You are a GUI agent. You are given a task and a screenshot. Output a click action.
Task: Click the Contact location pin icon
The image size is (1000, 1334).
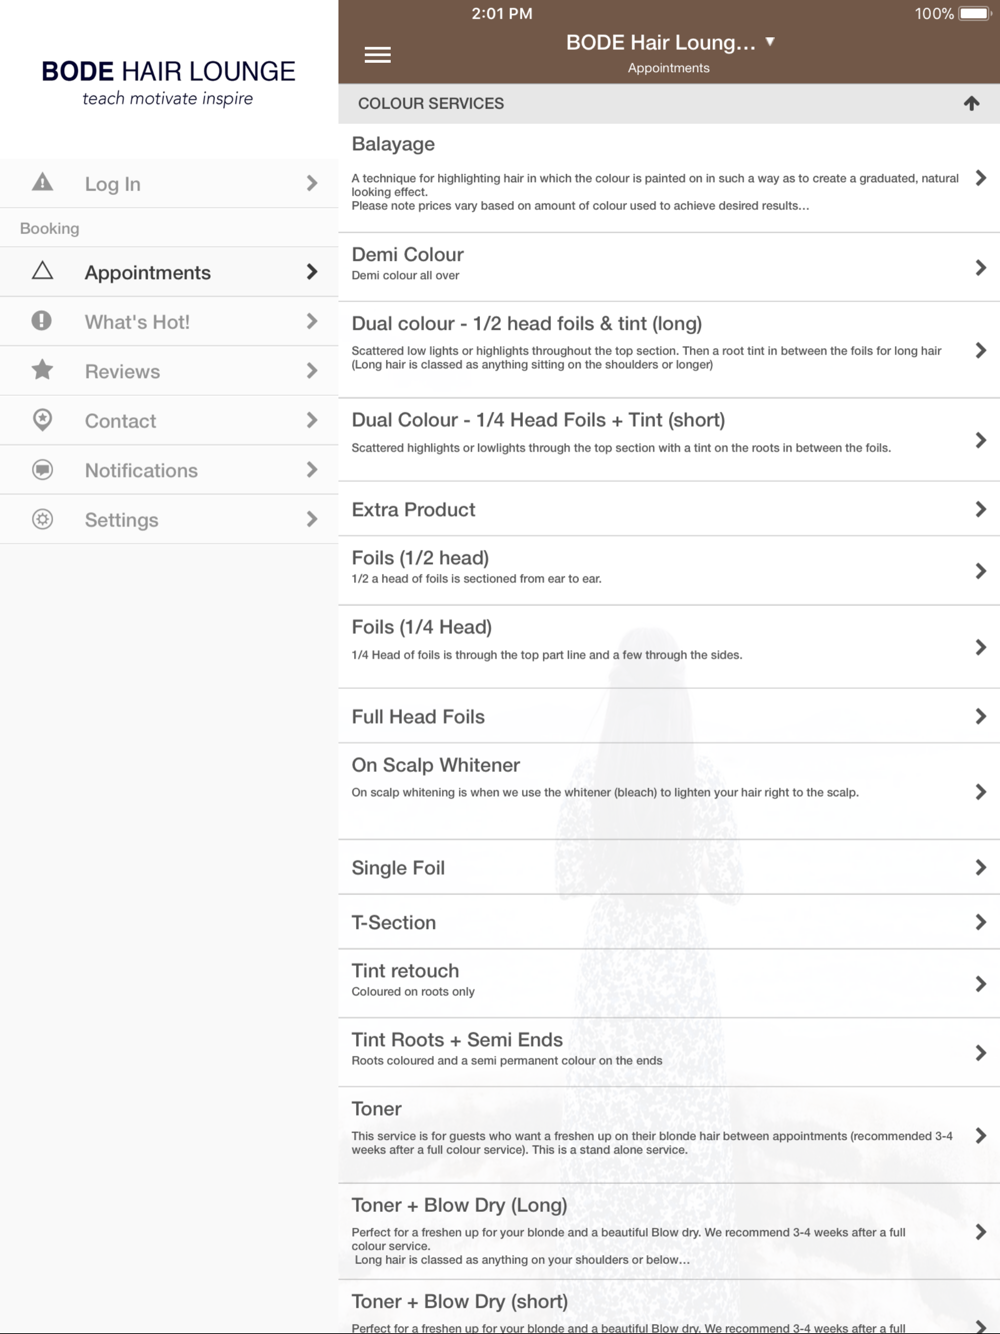tap(42, 420)
